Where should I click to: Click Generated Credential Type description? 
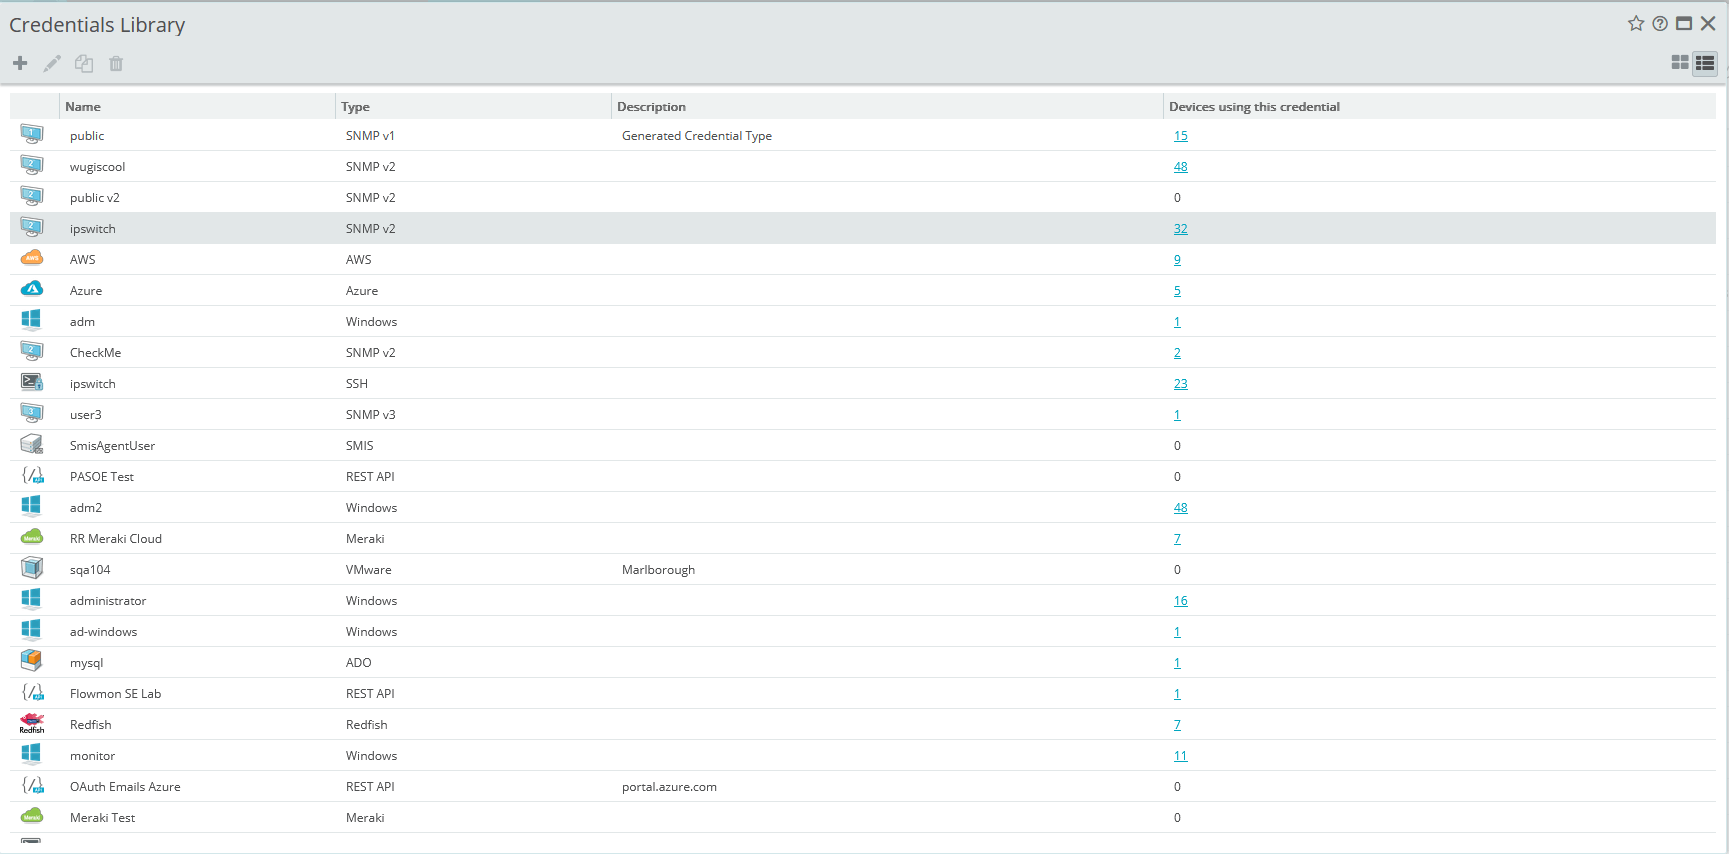point(697,136)
